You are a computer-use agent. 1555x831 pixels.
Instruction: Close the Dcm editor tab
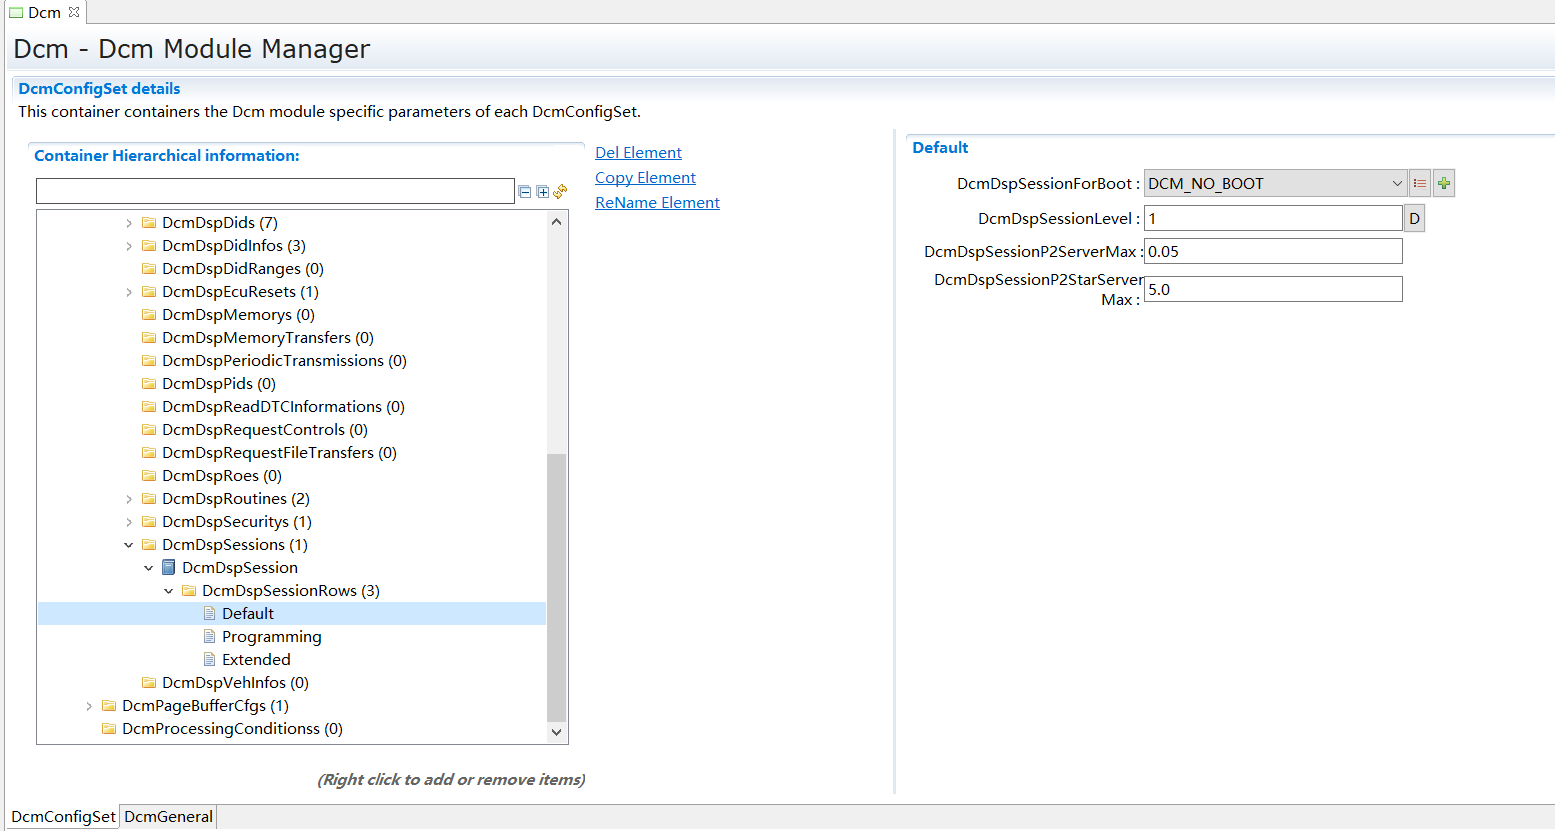(74, 12)
